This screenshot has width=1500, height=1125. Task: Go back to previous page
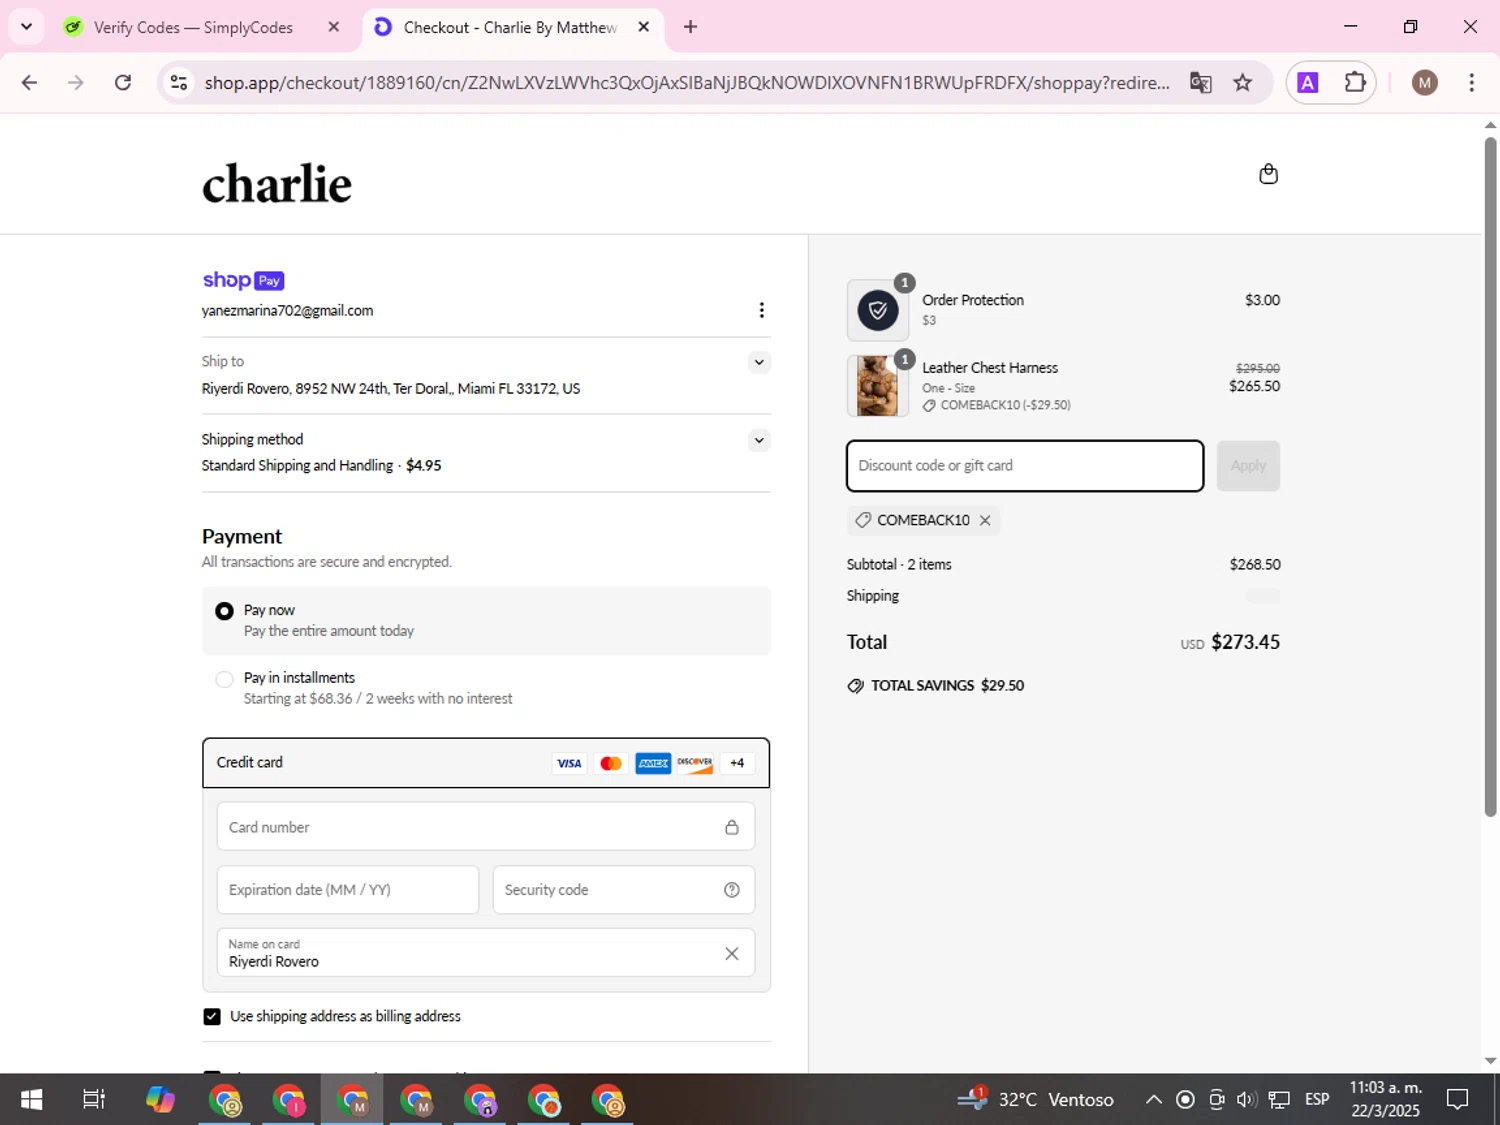click(x=29, y=82)
